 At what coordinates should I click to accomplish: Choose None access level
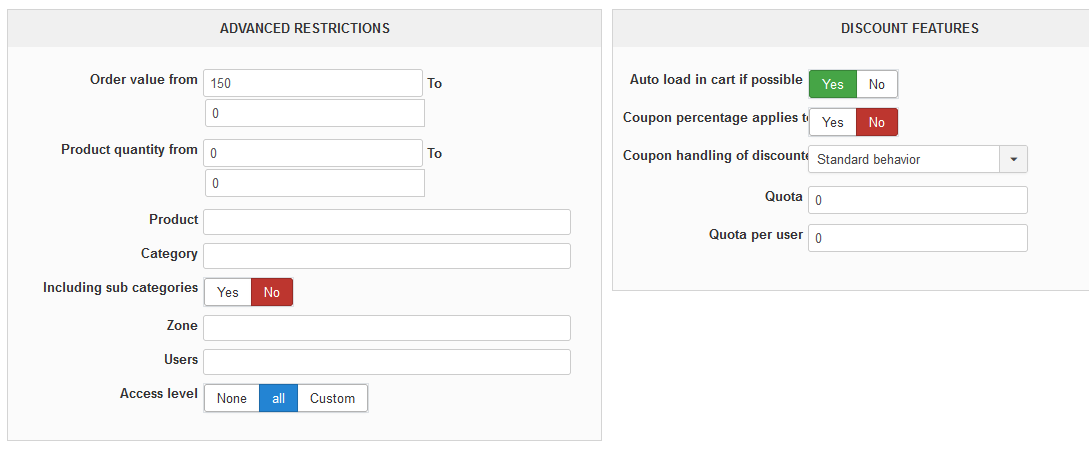click(x=232, y=398)
